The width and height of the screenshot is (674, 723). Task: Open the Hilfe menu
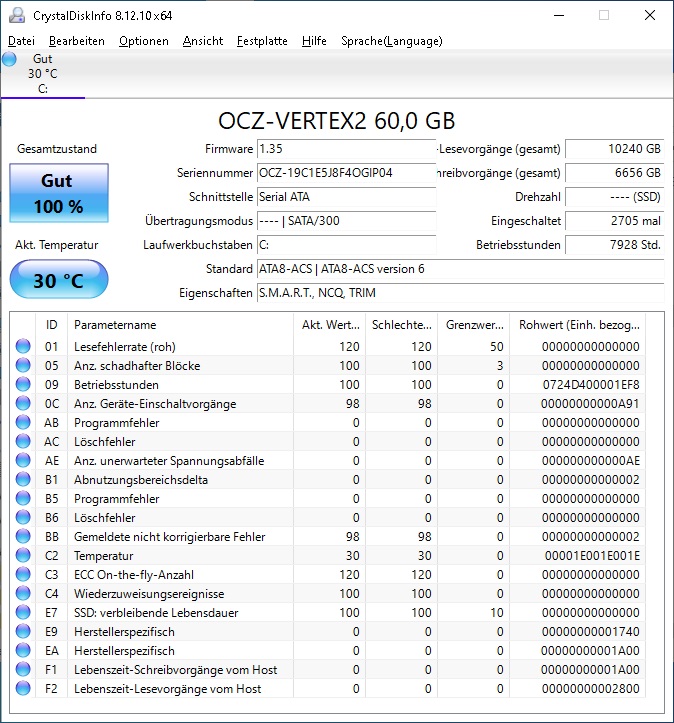(x=314, y=41)
